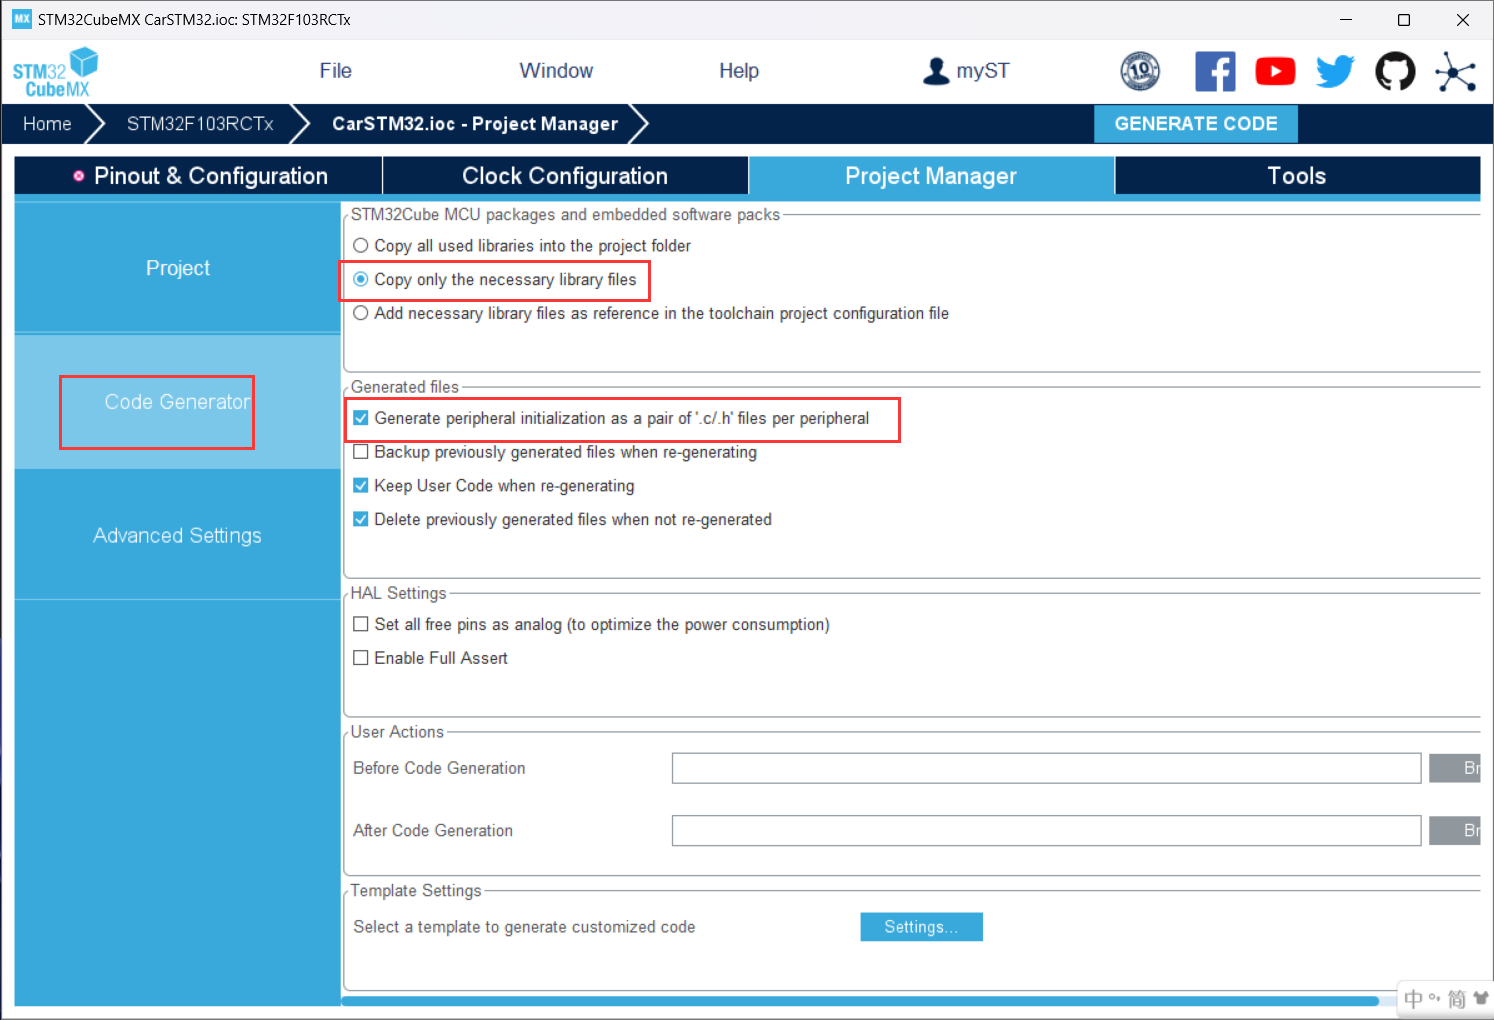
Task: Open the File menu
Action: 336,71
